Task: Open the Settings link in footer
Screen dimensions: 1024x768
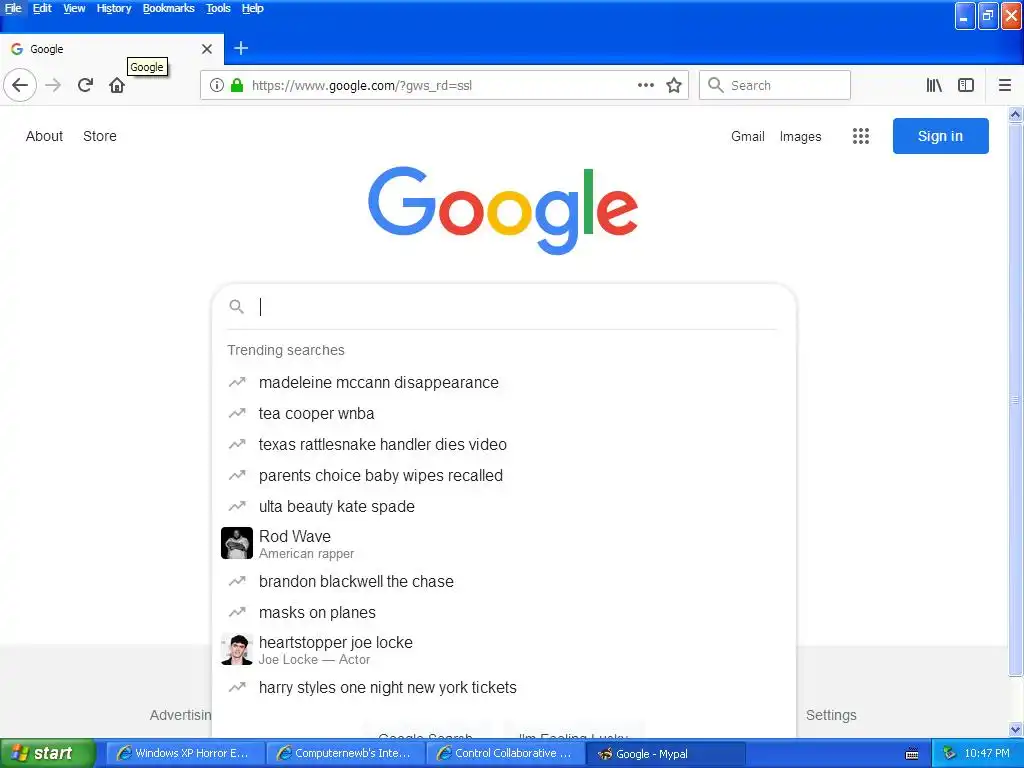Action: pos(831,715)
